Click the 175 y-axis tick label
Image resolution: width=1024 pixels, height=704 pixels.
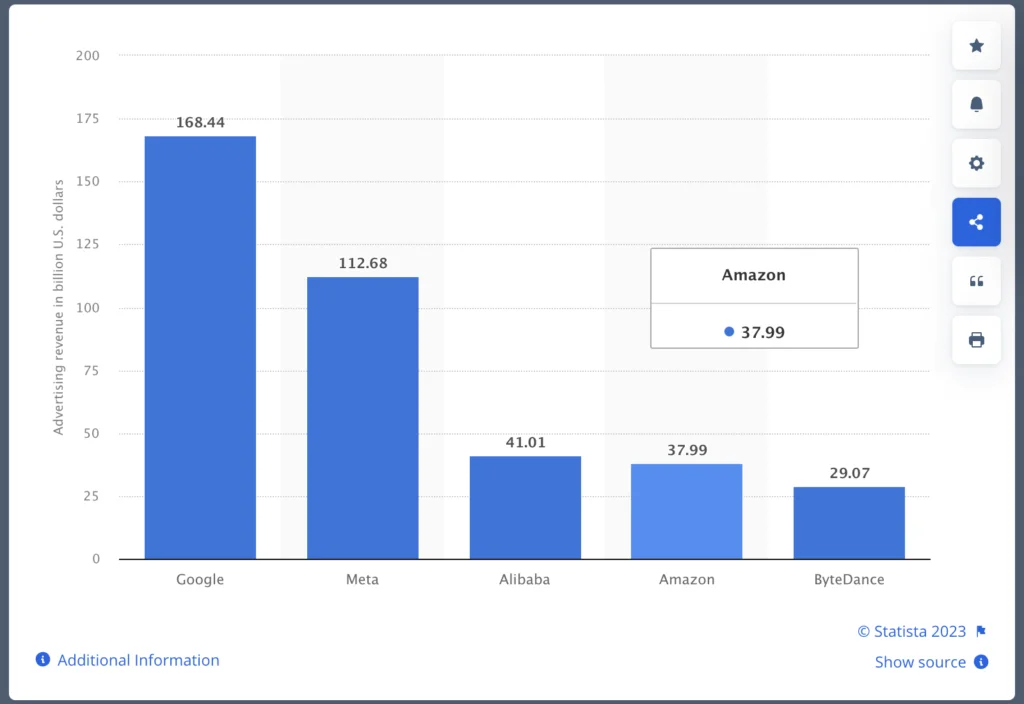(x=88, y=118)
